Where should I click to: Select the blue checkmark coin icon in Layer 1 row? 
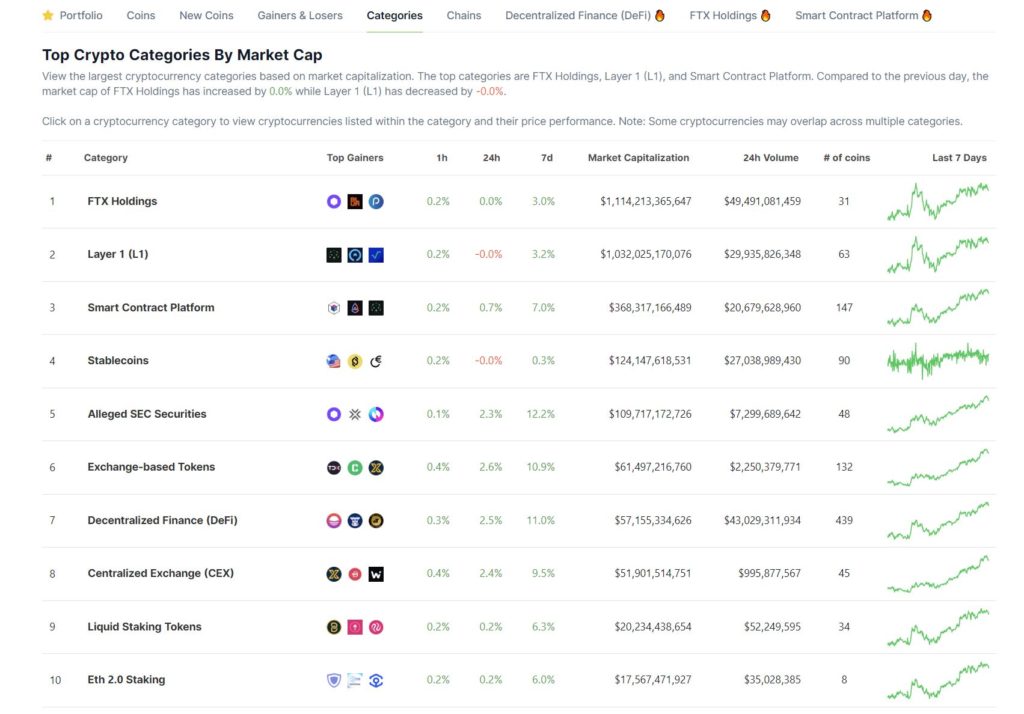(x=376, y=255)
